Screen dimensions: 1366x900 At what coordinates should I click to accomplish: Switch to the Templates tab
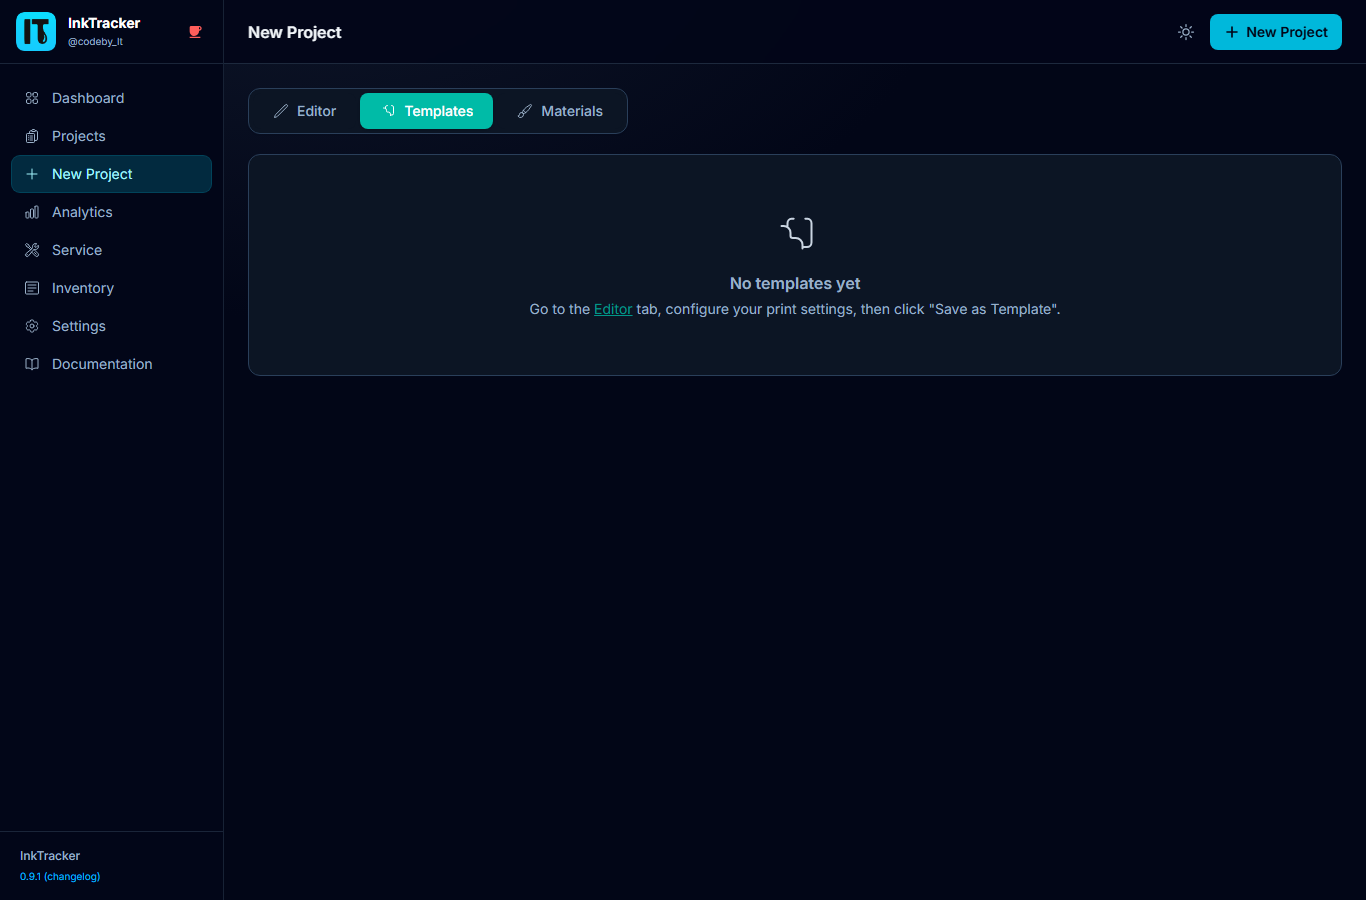[426, 111]
